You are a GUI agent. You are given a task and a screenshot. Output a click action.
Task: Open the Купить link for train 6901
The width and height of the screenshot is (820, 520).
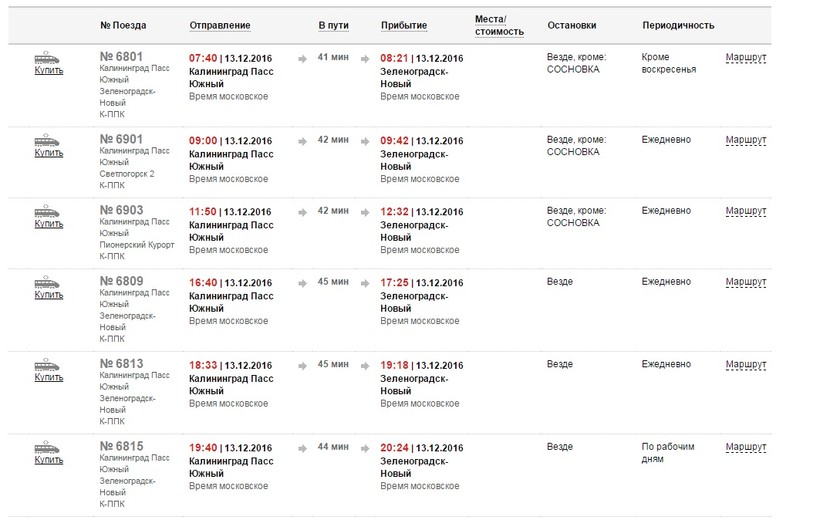[49, 153]
